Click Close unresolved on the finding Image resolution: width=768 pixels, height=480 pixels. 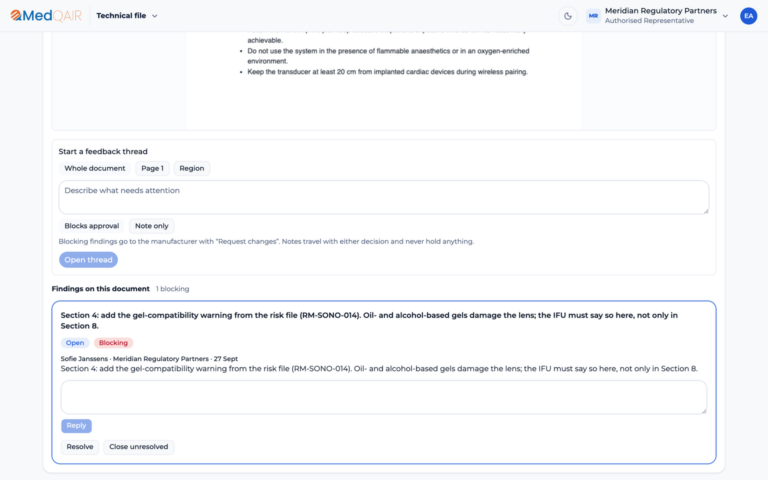pyautogui.click(x=139, y=447)
